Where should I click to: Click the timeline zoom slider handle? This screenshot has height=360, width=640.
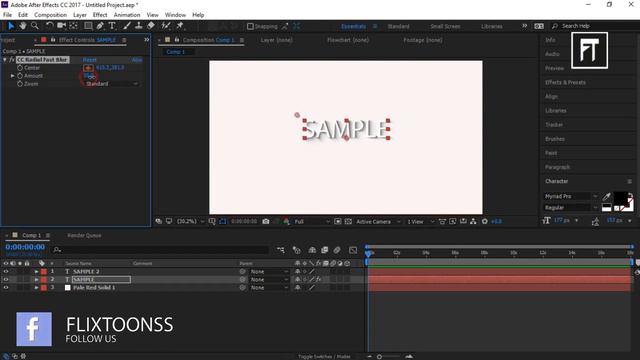(x=379, y=357)
